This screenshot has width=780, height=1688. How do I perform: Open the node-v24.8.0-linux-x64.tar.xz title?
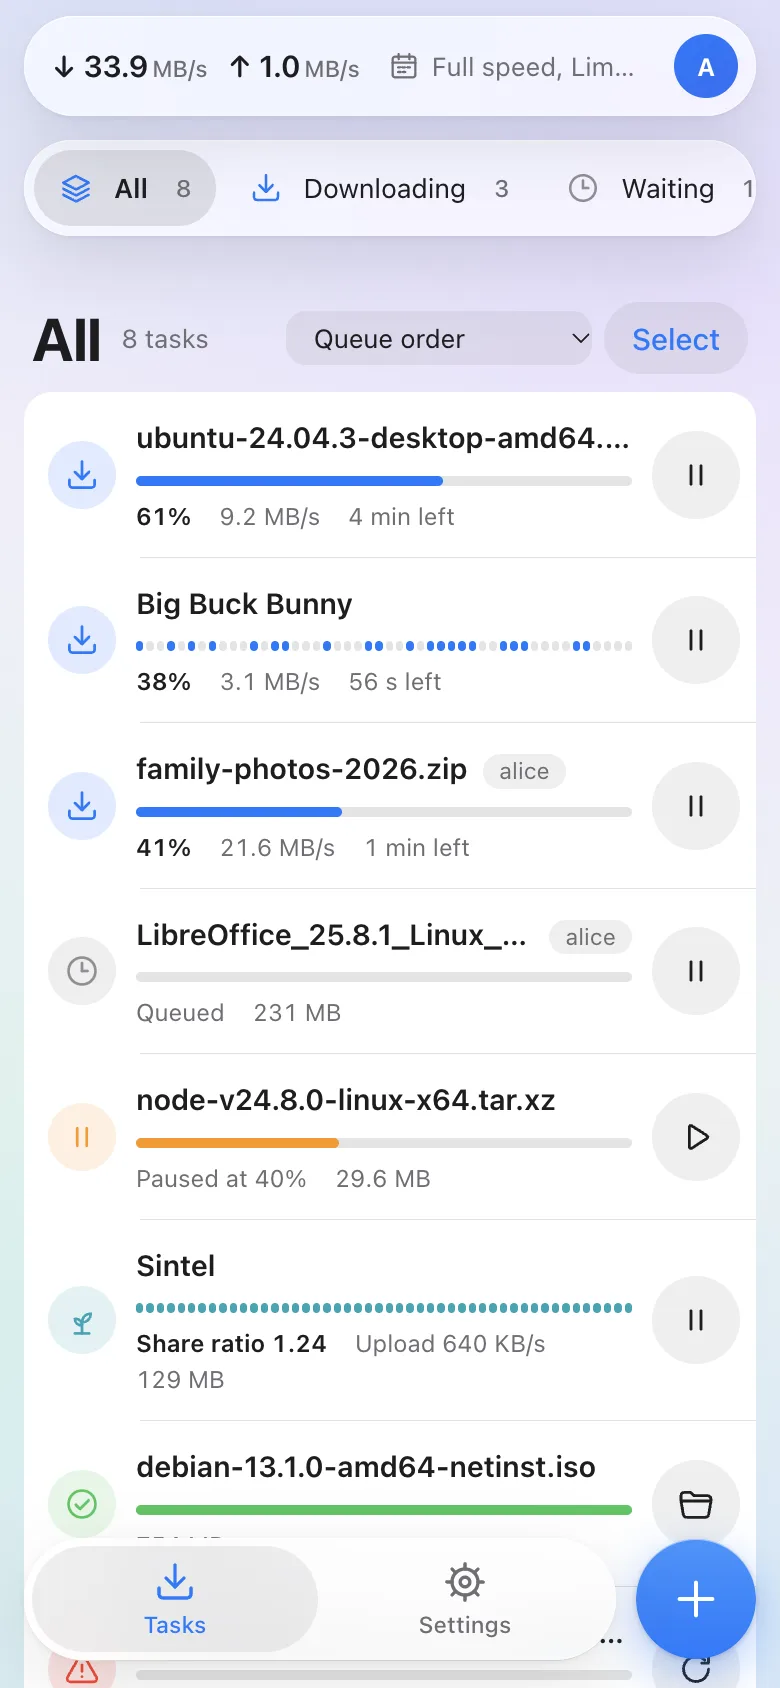pyautogui.click(x=346, y=1100)
